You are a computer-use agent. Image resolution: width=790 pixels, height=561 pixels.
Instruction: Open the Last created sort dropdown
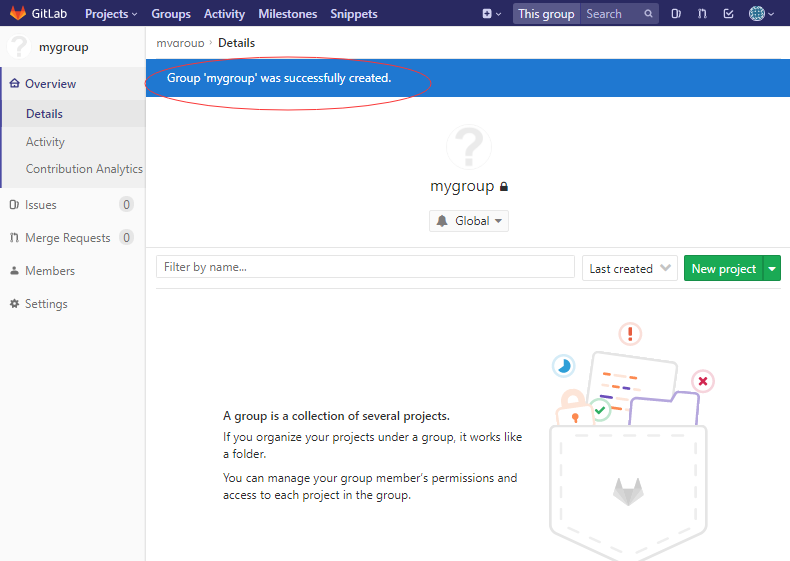click(630, 268)
